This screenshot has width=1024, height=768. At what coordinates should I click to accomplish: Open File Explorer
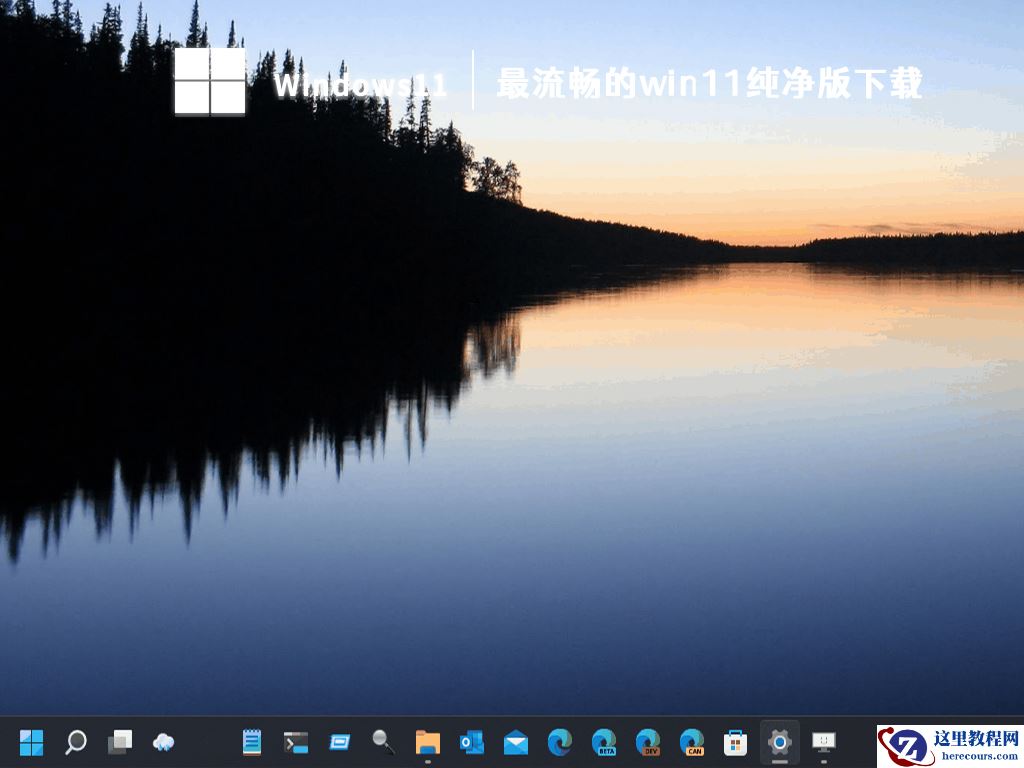(x=425, y=744)
